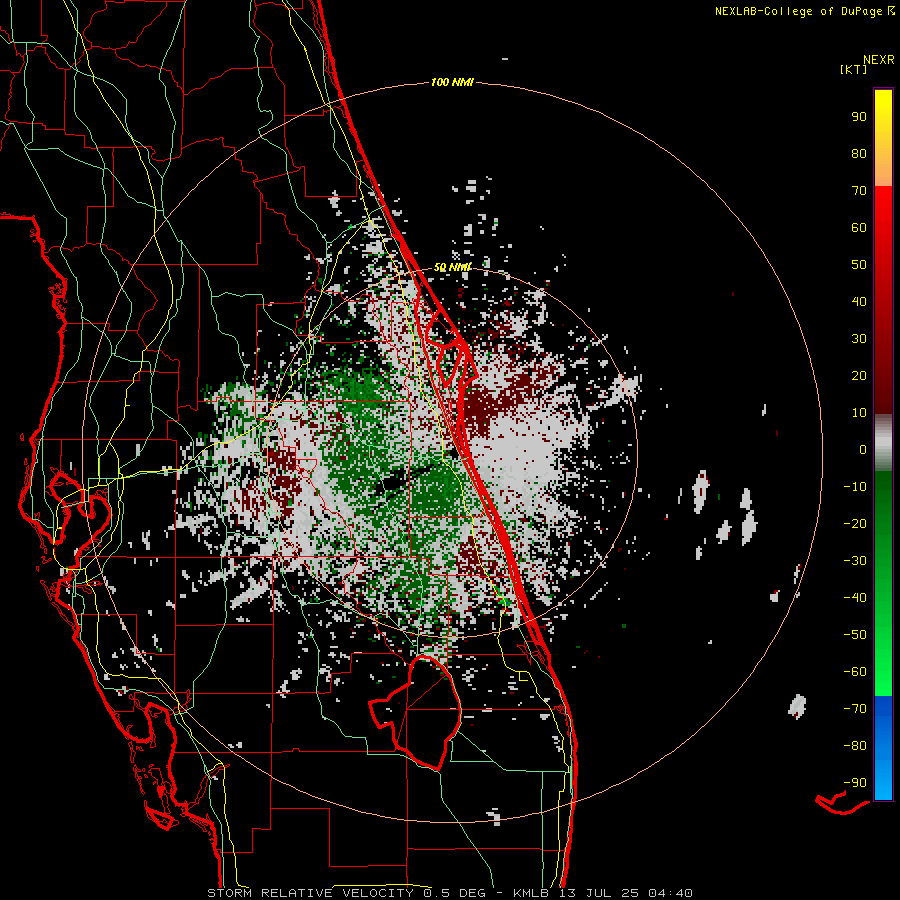Click the gray zero-velocity segment of color bar
The width and height of the screenshot is (900, 900).
[x=883, y=443]
